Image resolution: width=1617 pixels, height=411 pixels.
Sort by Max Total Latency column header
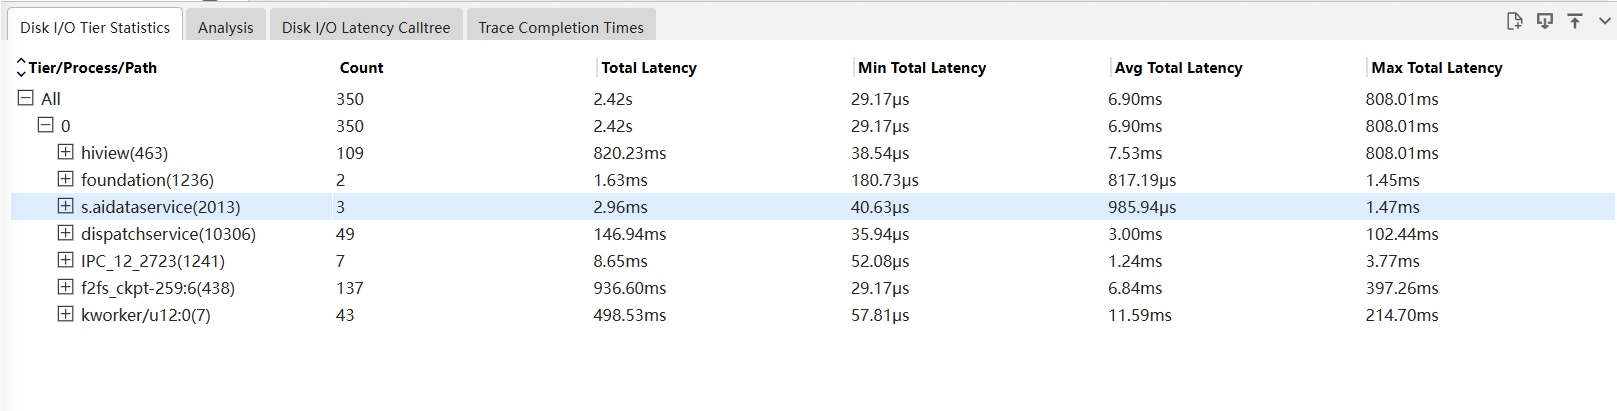click(1437, 68)
